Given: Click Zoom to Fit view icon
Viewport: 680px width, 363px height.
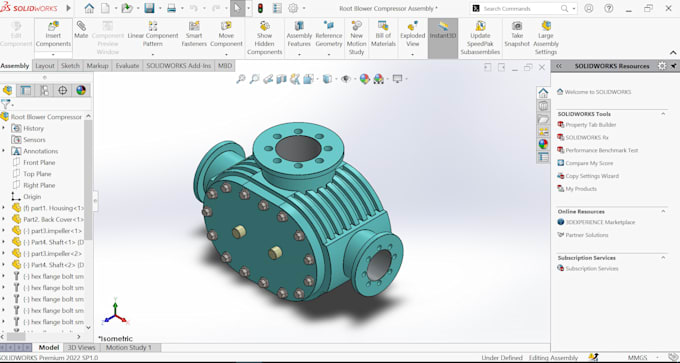Looking at the screenshot, I should click(x=241, y=79).
